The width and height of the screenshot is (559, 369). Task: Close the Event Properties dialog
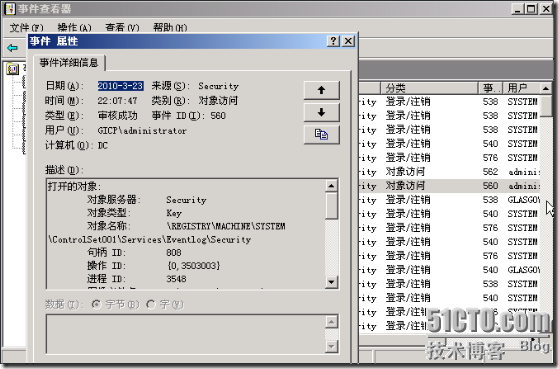pos(348,41)
